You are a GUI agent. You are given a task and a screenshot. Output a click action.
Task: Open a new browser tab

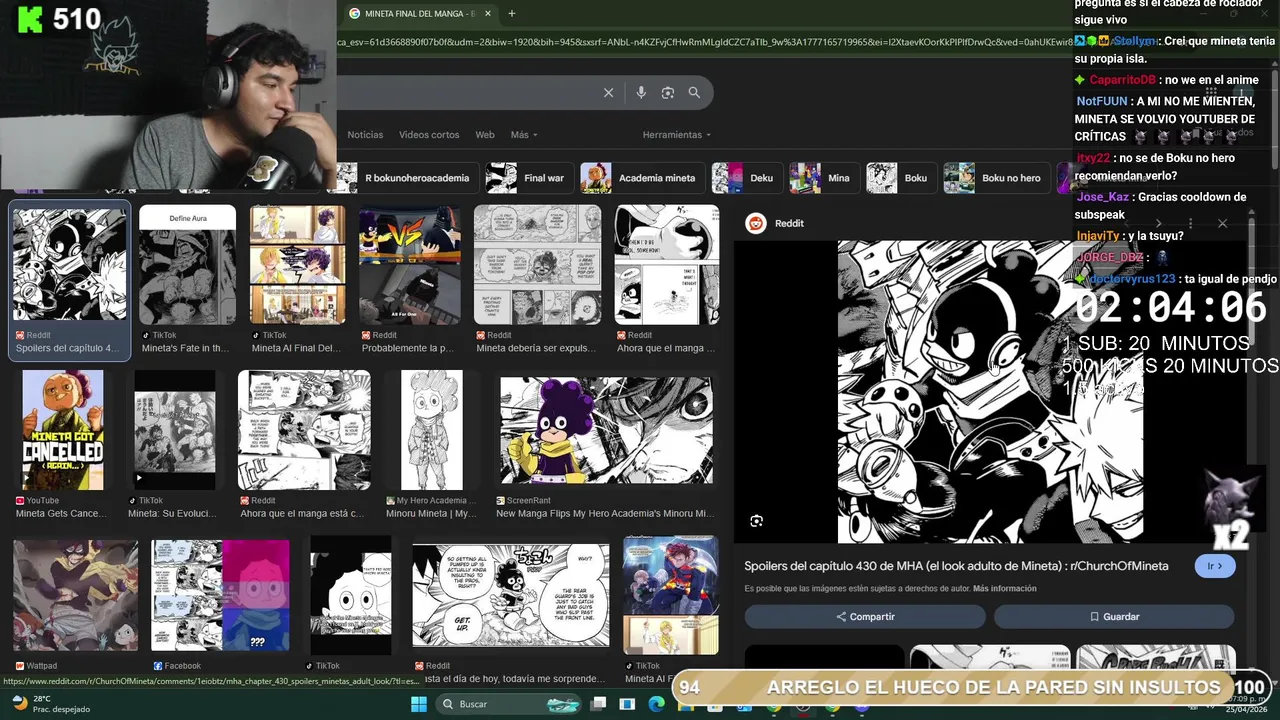[512, 13]
